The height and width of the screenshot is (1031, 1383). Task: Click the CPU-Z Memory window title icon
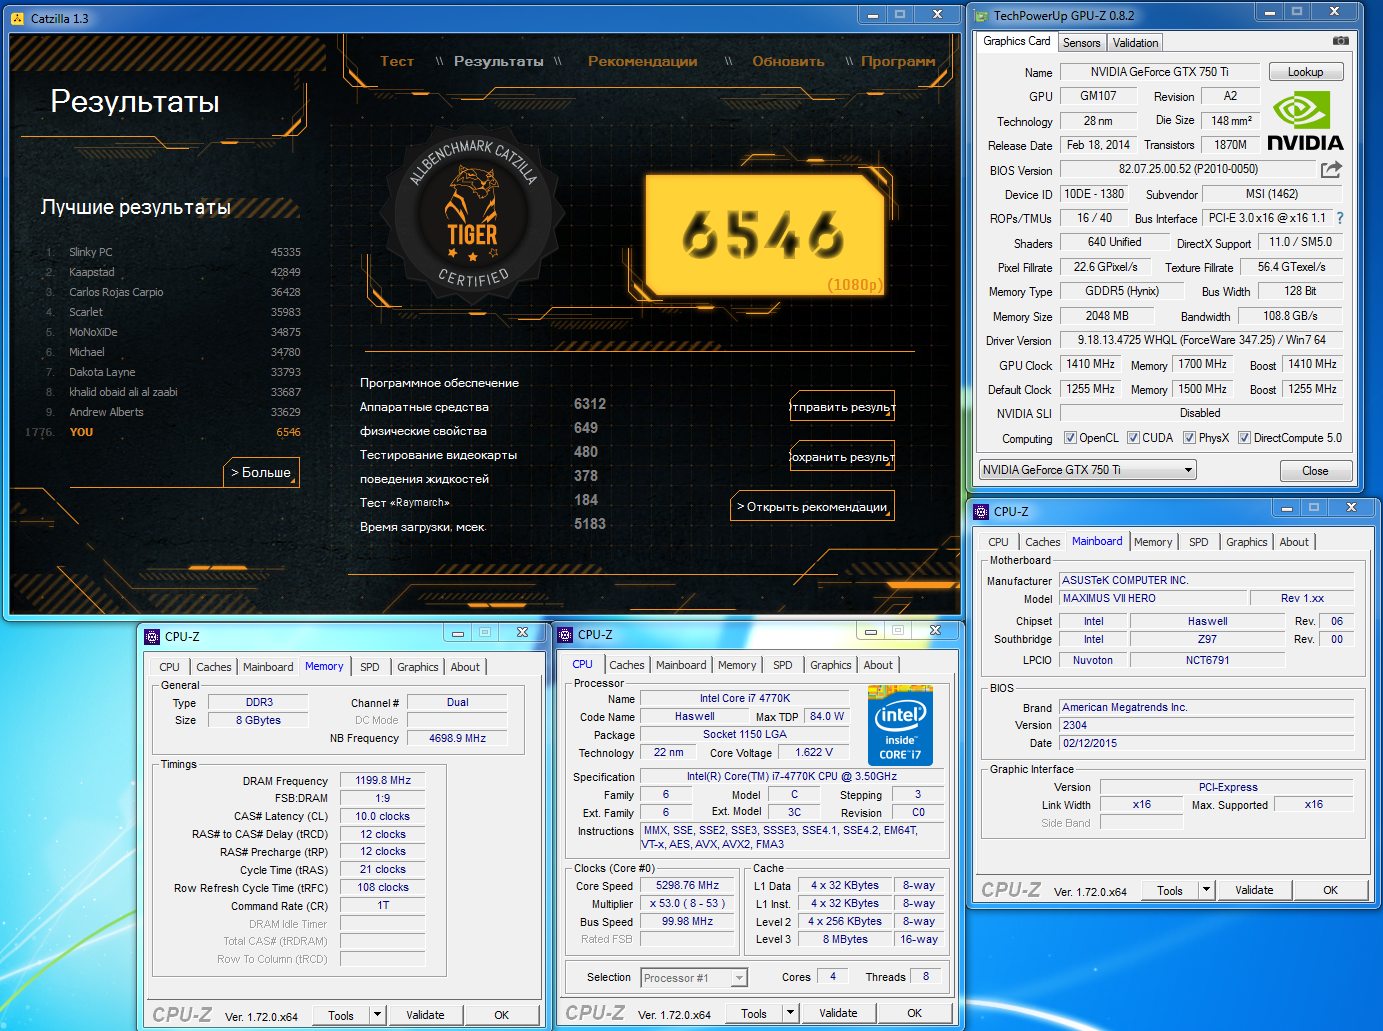pyautogui.click(x=152, y=636)
